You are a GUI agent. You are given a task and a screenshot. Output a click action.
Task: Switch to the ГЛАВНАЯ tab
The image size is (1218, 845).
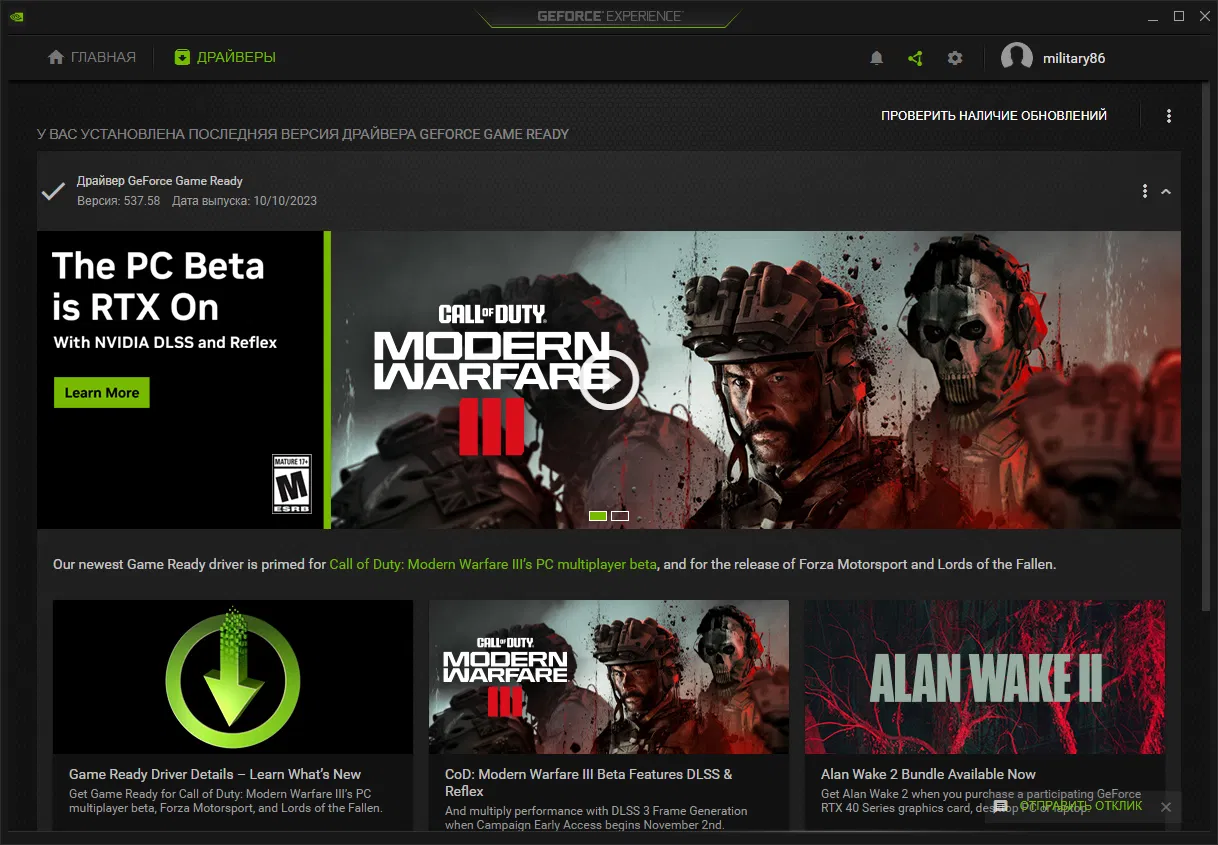(x=92, y=57)
